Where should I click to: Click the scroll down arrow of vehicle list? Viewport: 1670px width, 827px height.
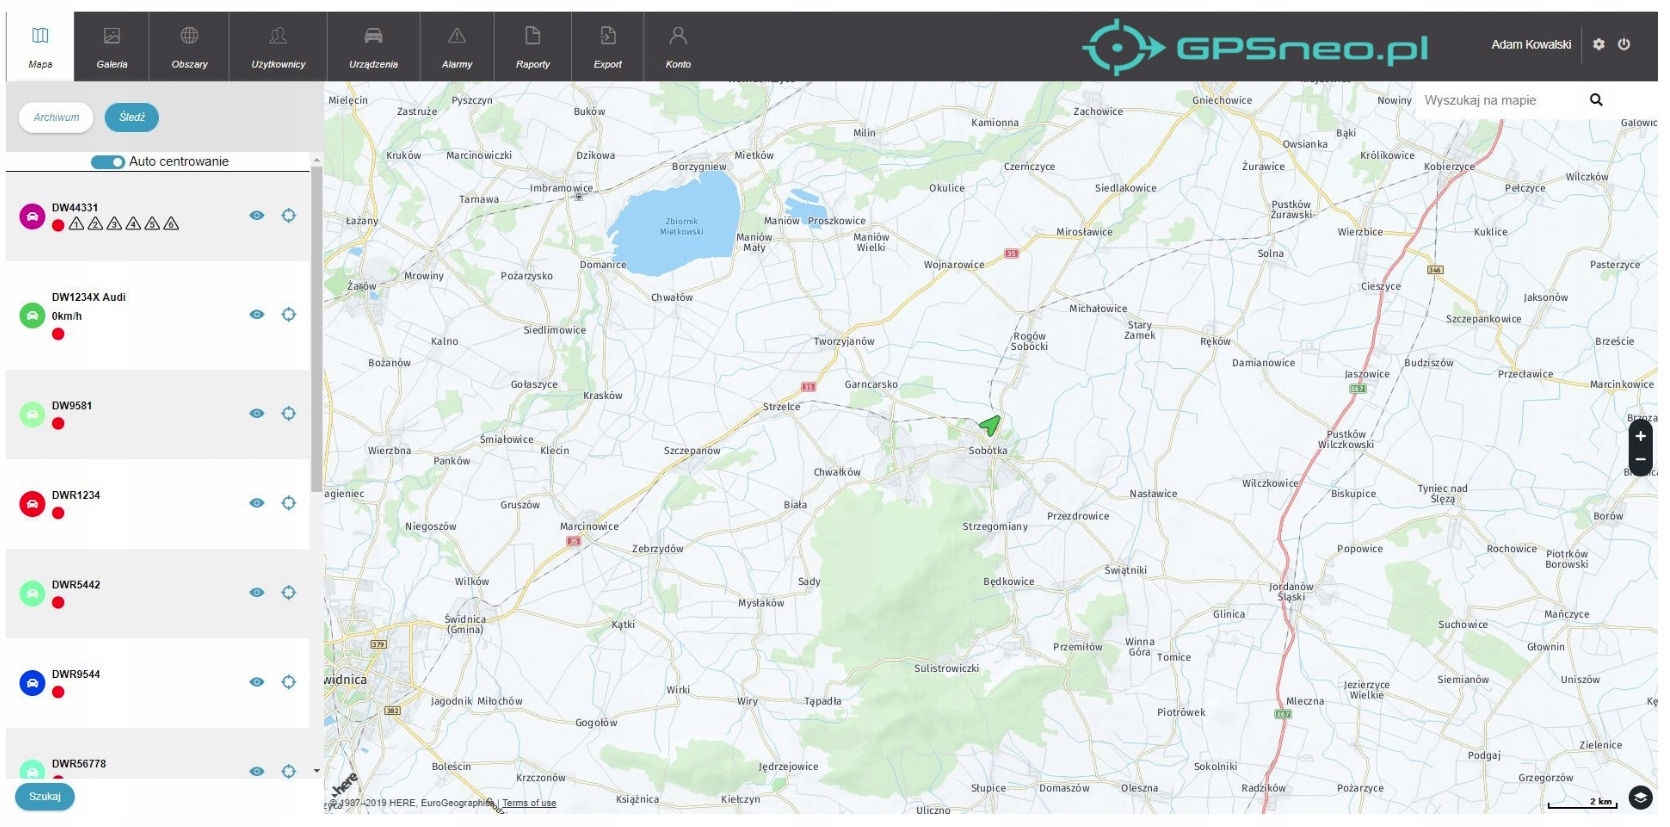click(317, 771)
